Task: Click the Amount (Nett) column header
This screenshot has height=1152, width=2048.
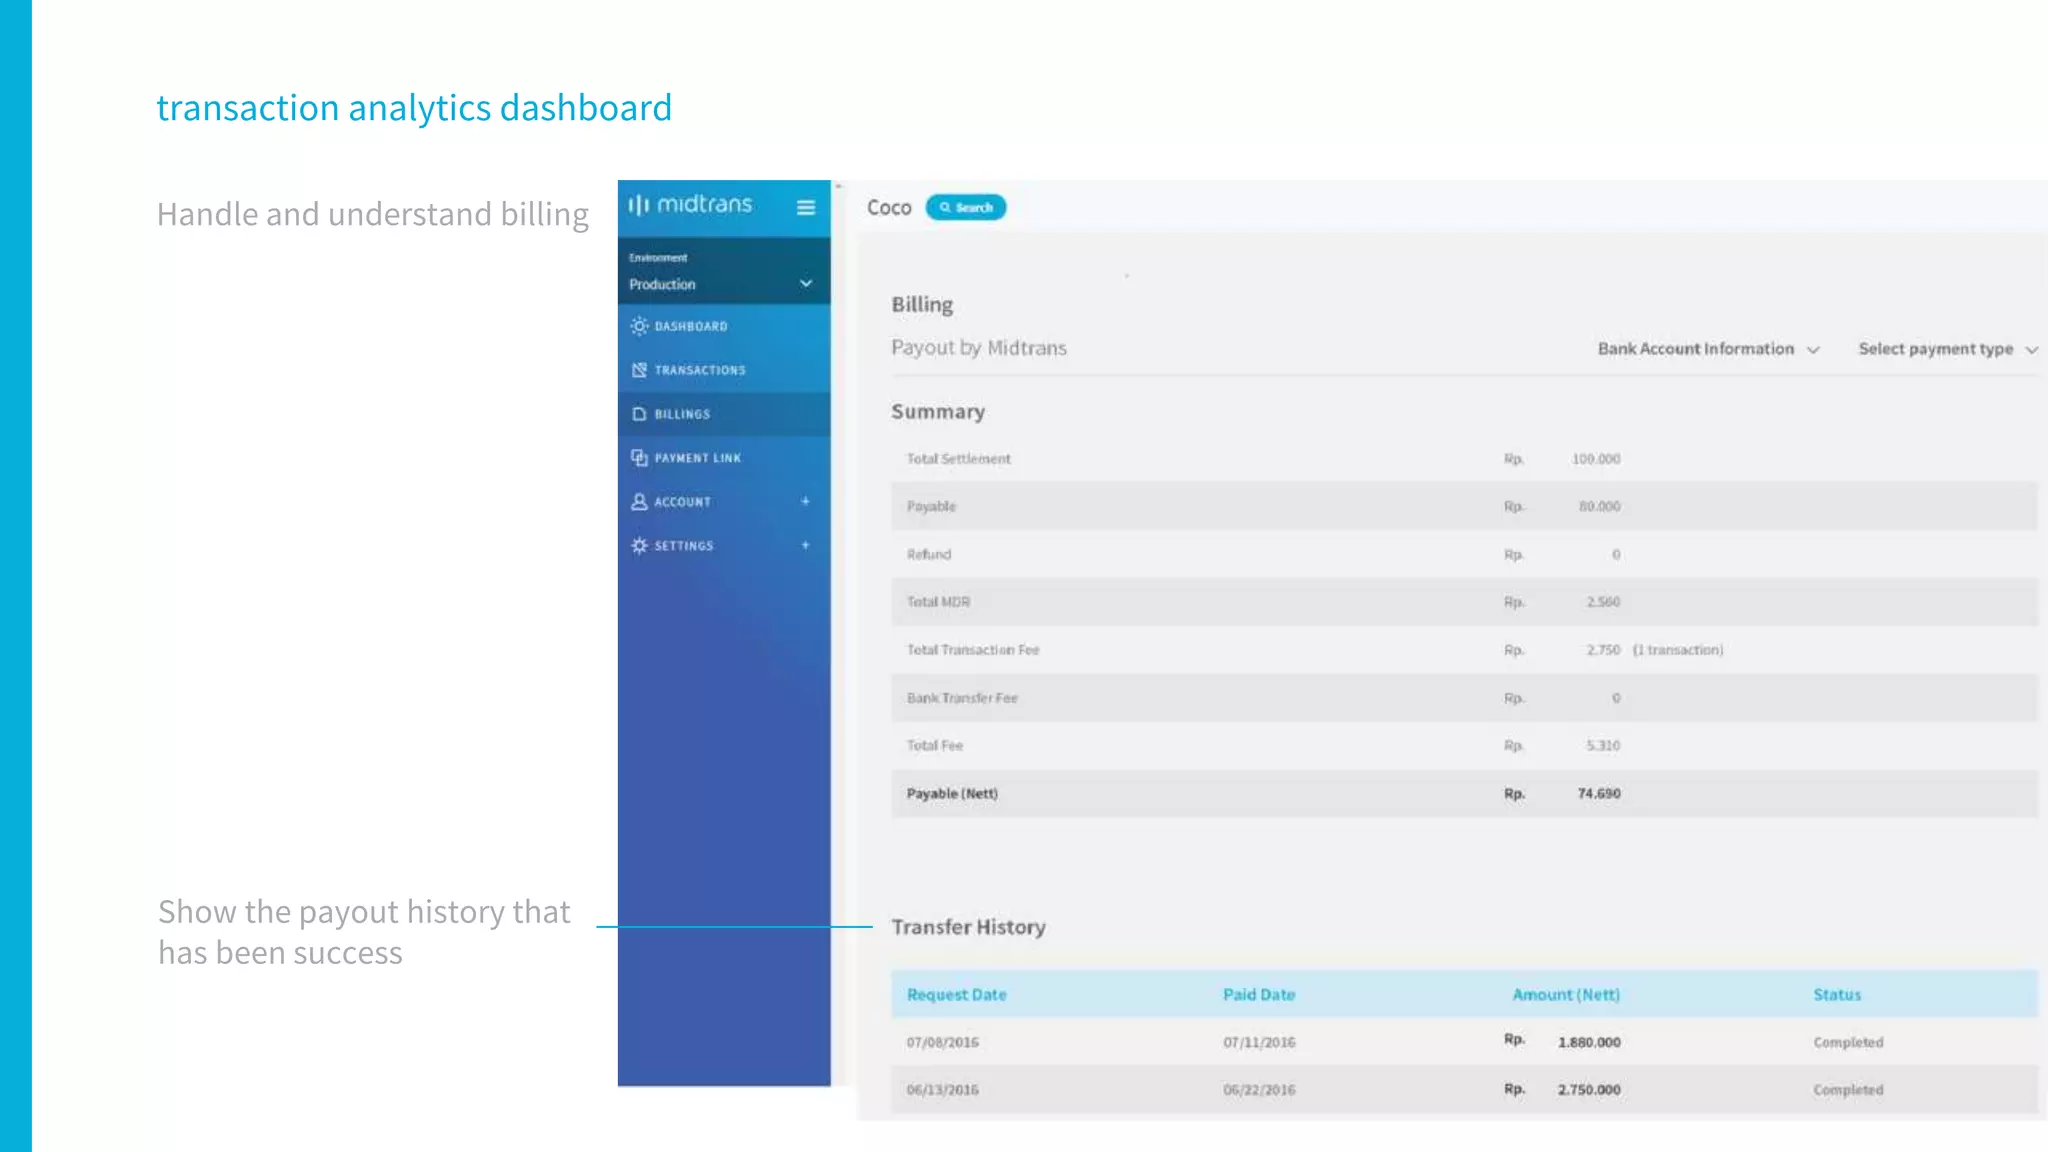Action: coord(1565,995)
